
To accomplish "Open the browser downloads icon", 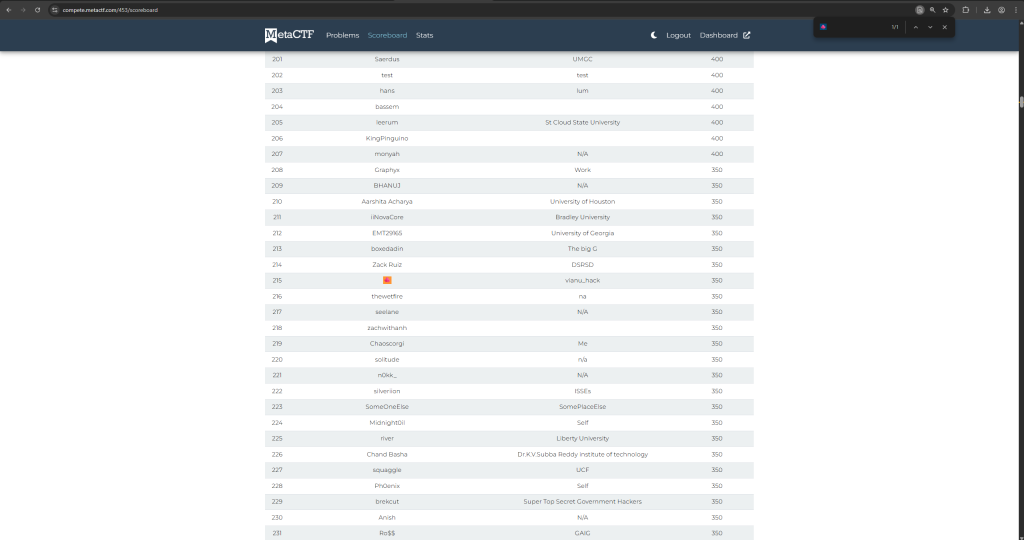I will click(987, 10).
